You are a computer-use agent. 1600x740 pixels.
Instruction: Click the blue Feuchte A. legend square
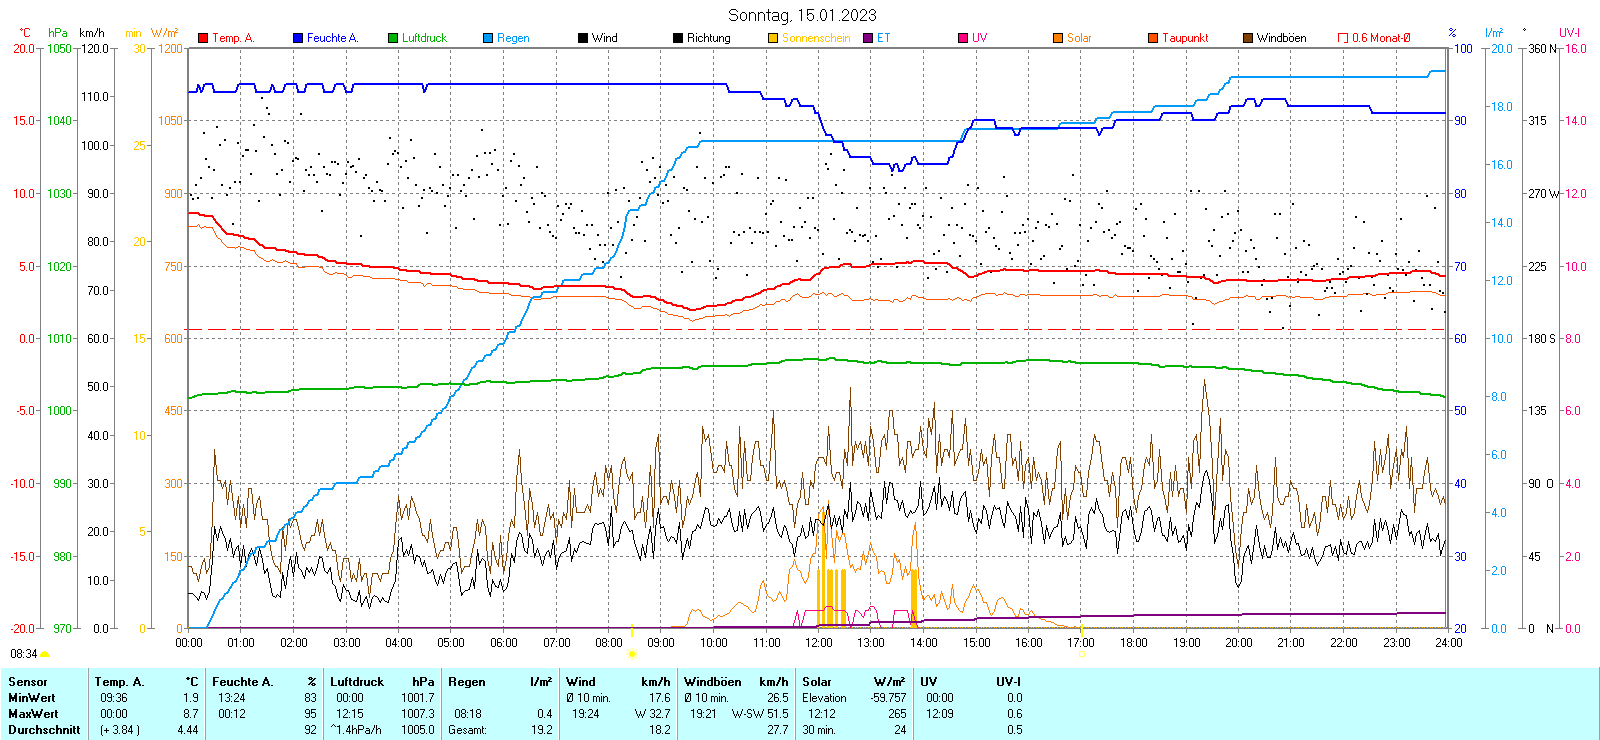pos(298,38)
